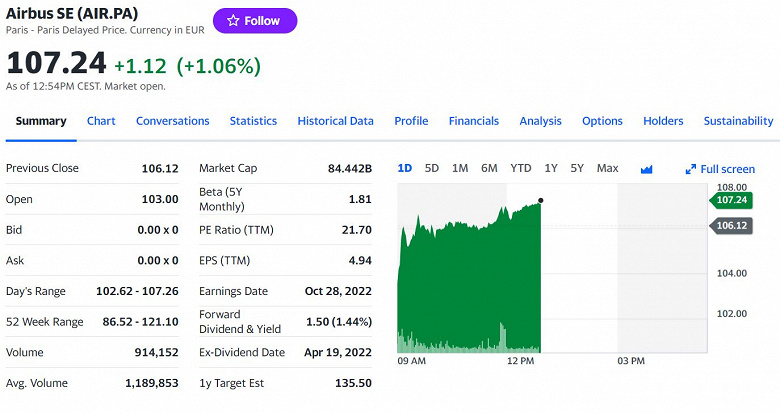Select the 1Y chart range

pos(551,168)
